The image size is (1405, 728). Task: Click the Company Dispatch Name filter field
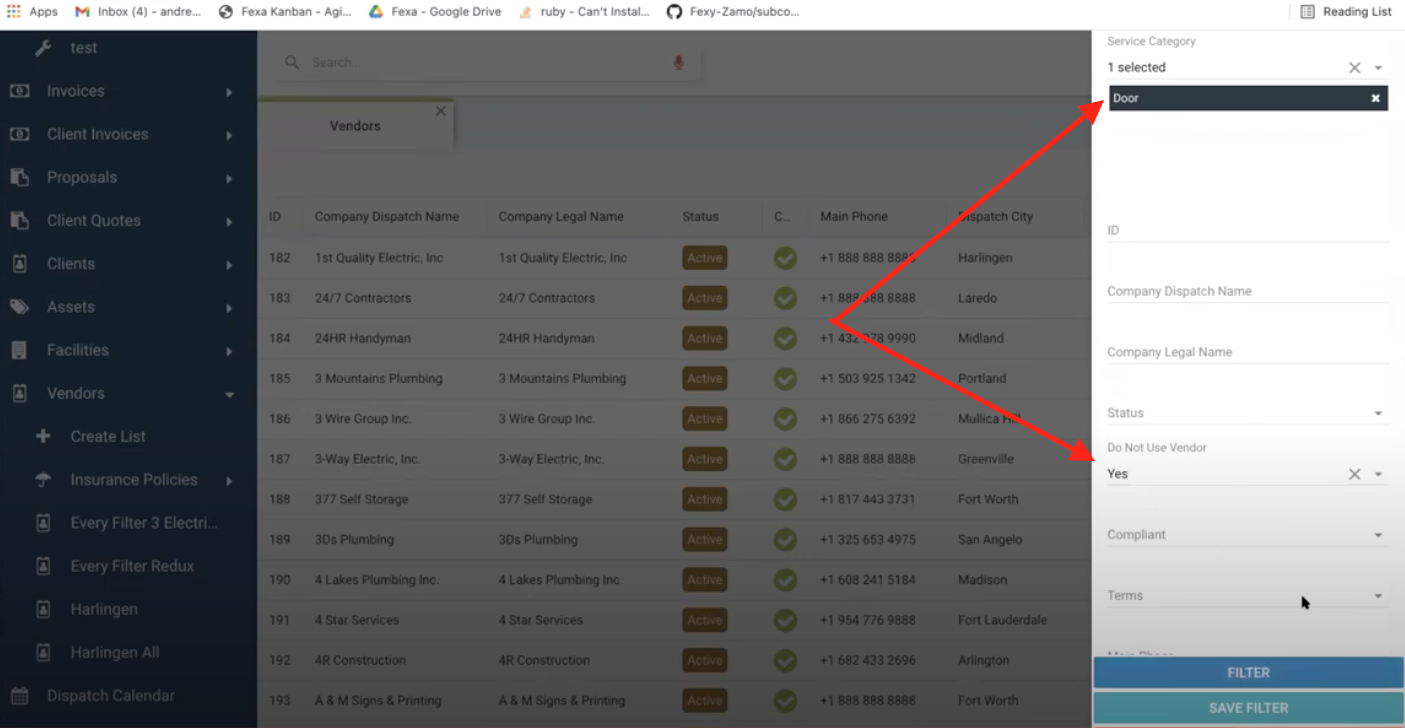point(1247,292)
